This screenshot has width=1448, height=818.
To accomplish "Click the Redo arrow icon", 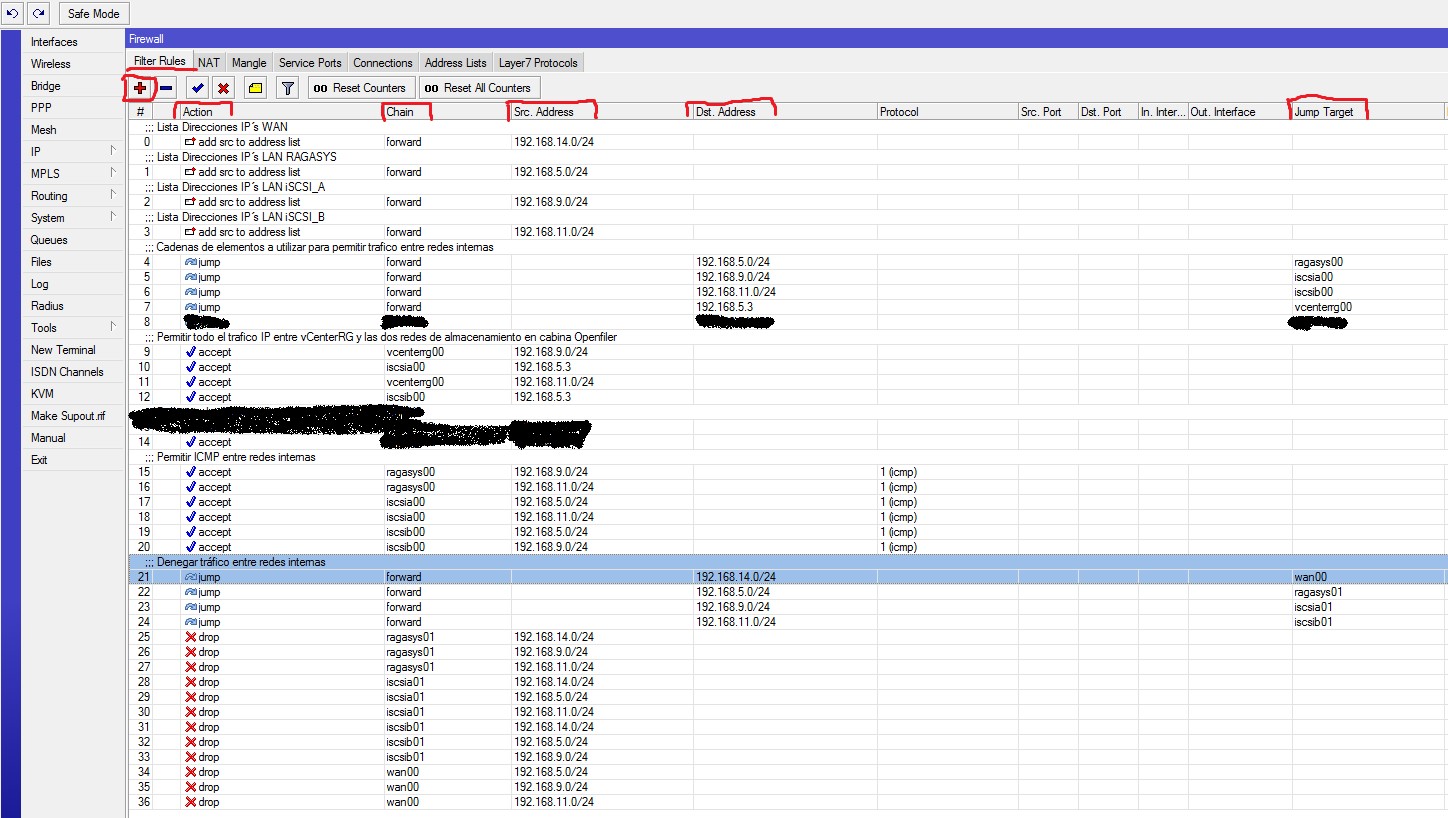I will point(38,13).
